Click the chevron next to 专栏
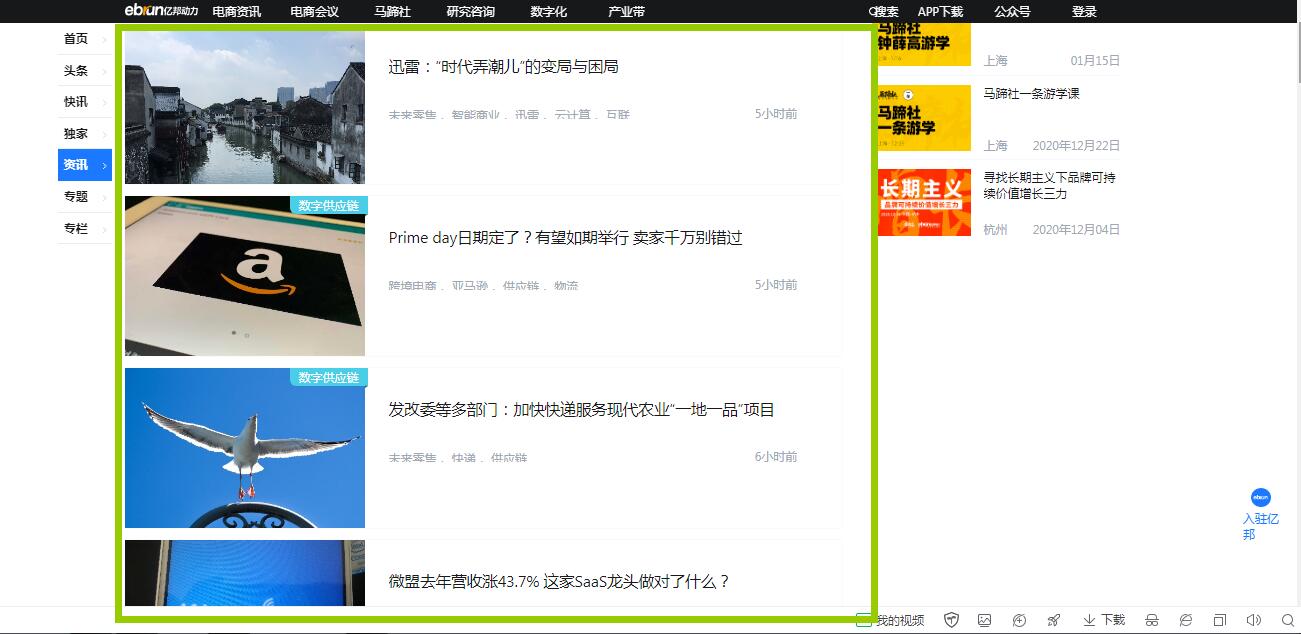Viewport: 1301px width, 634px height. tap(104, 230)
